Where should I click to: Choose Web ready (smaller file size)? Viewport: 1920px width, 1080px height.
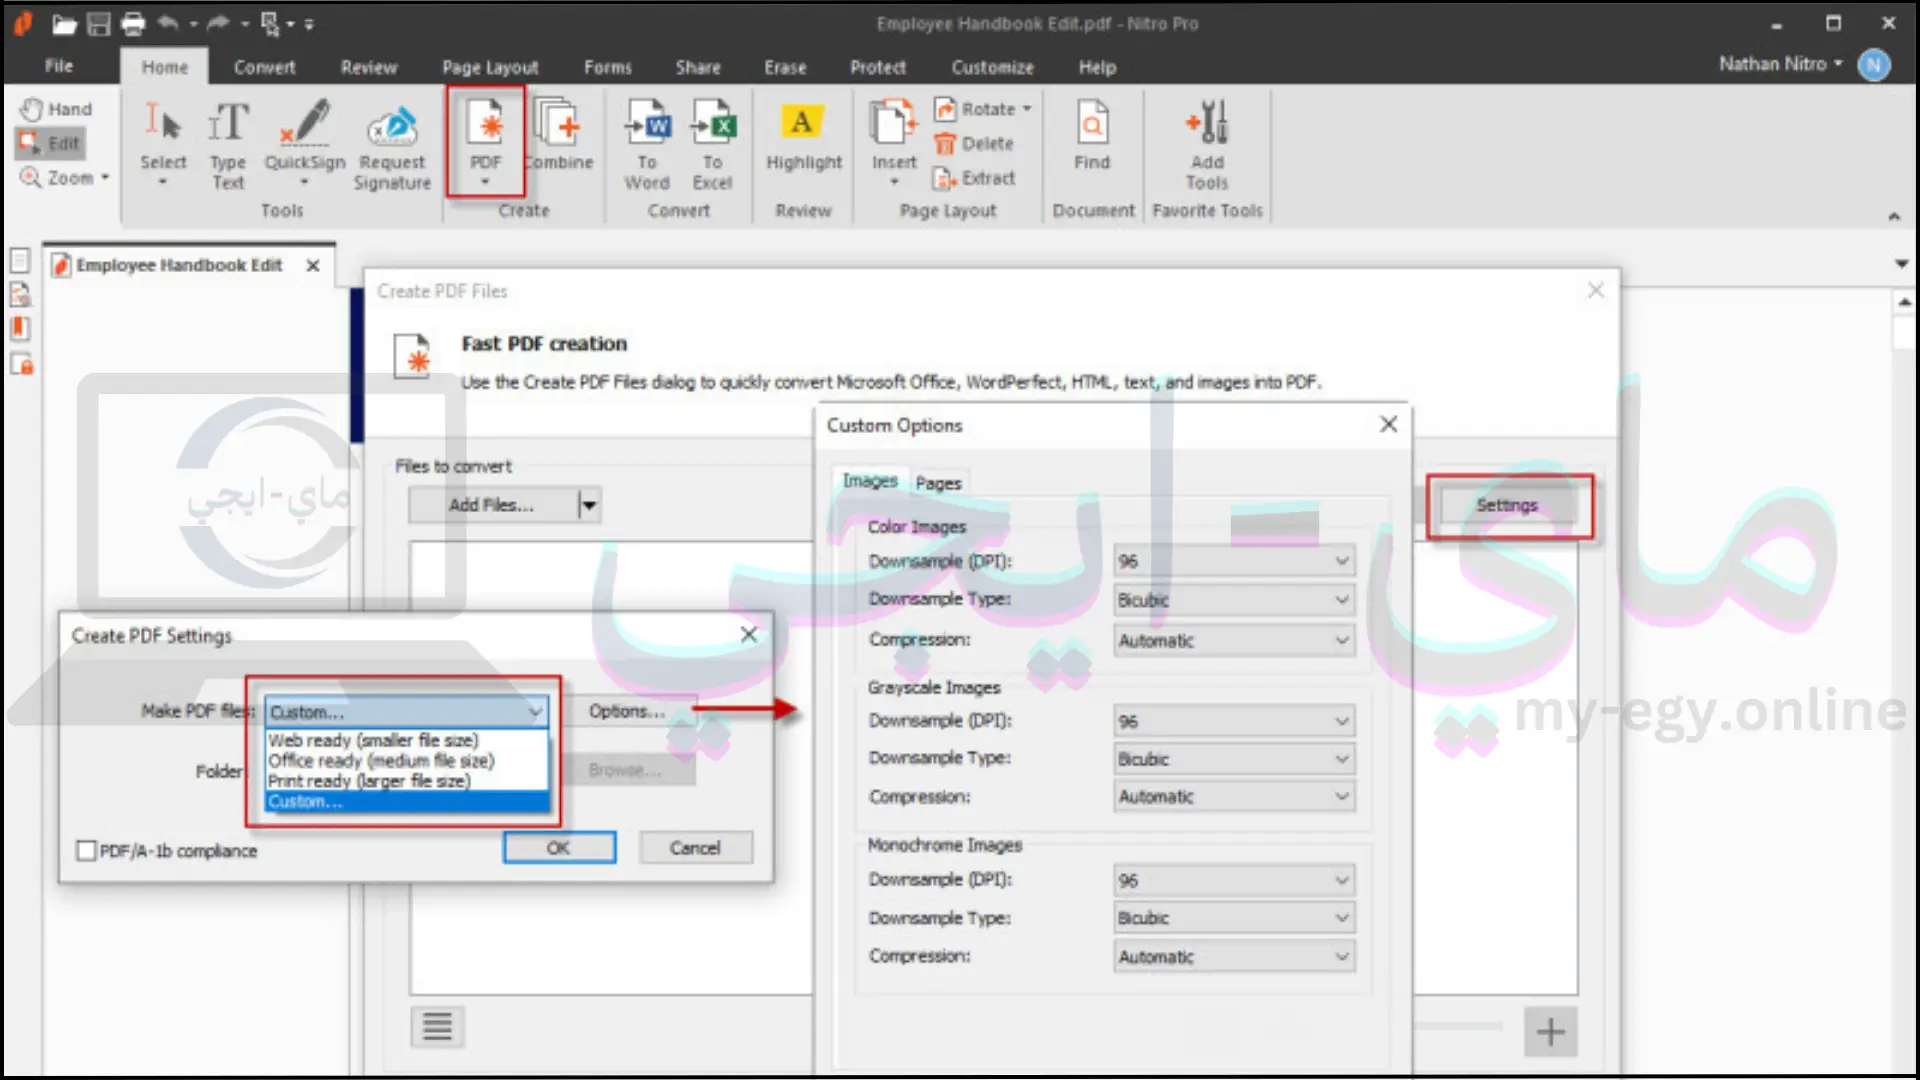[407, 741]
